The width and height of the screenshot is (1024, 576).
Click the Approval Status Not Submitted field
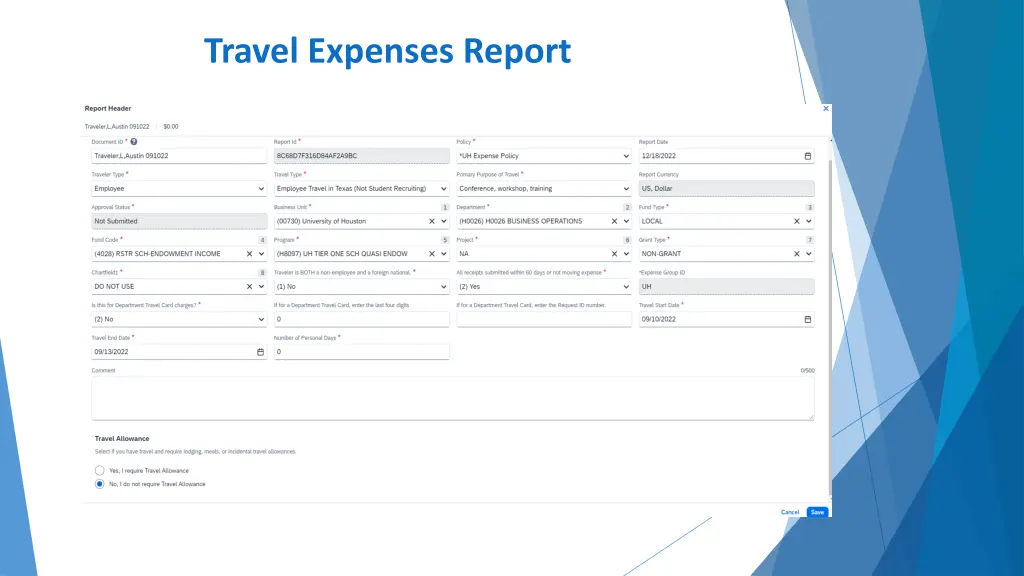[x=179, y=221]
